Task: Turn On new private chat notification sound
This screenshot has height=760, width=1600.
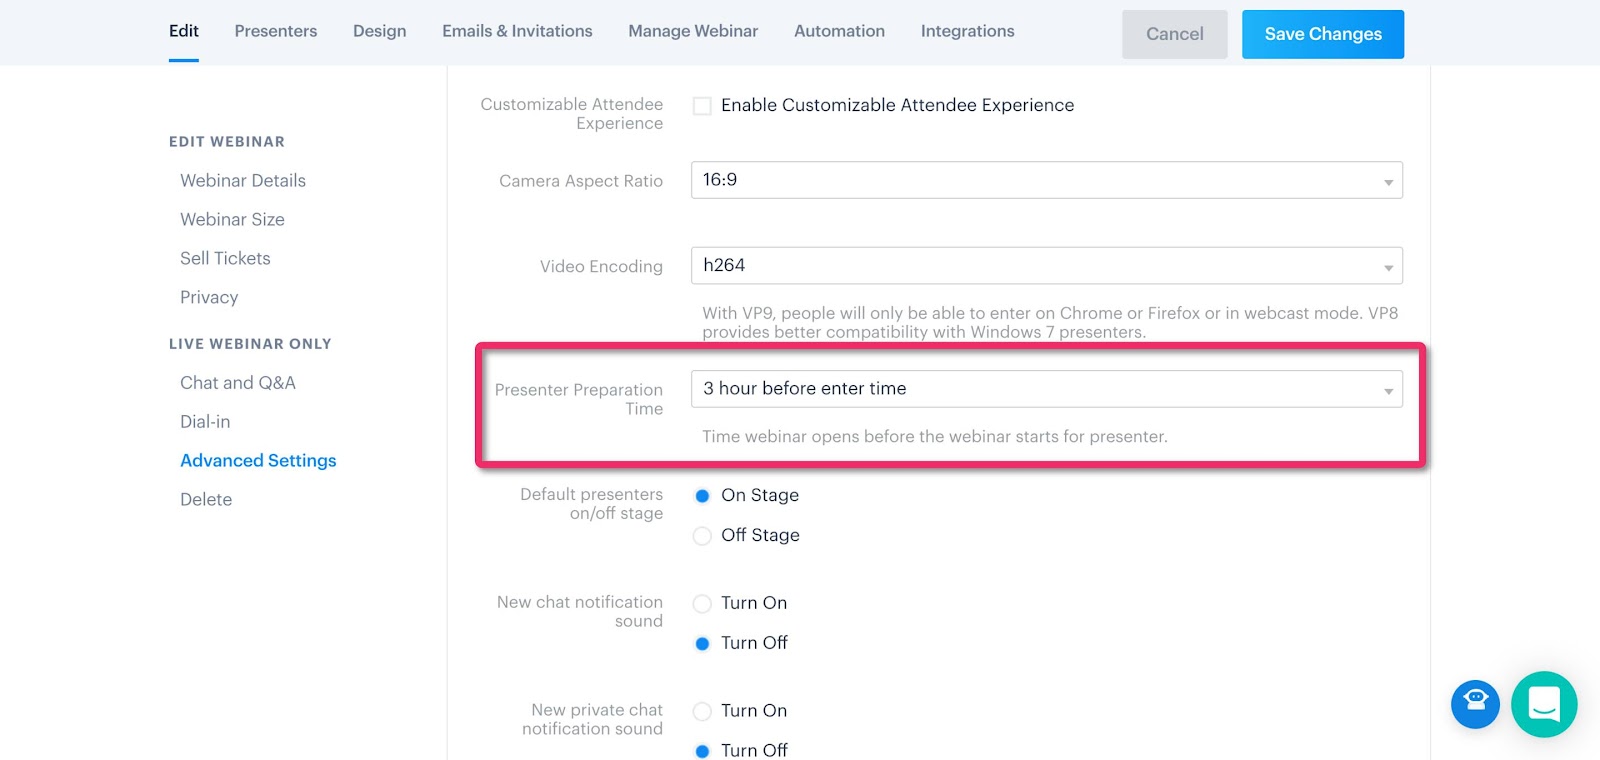Action: (x=703, y=711)
